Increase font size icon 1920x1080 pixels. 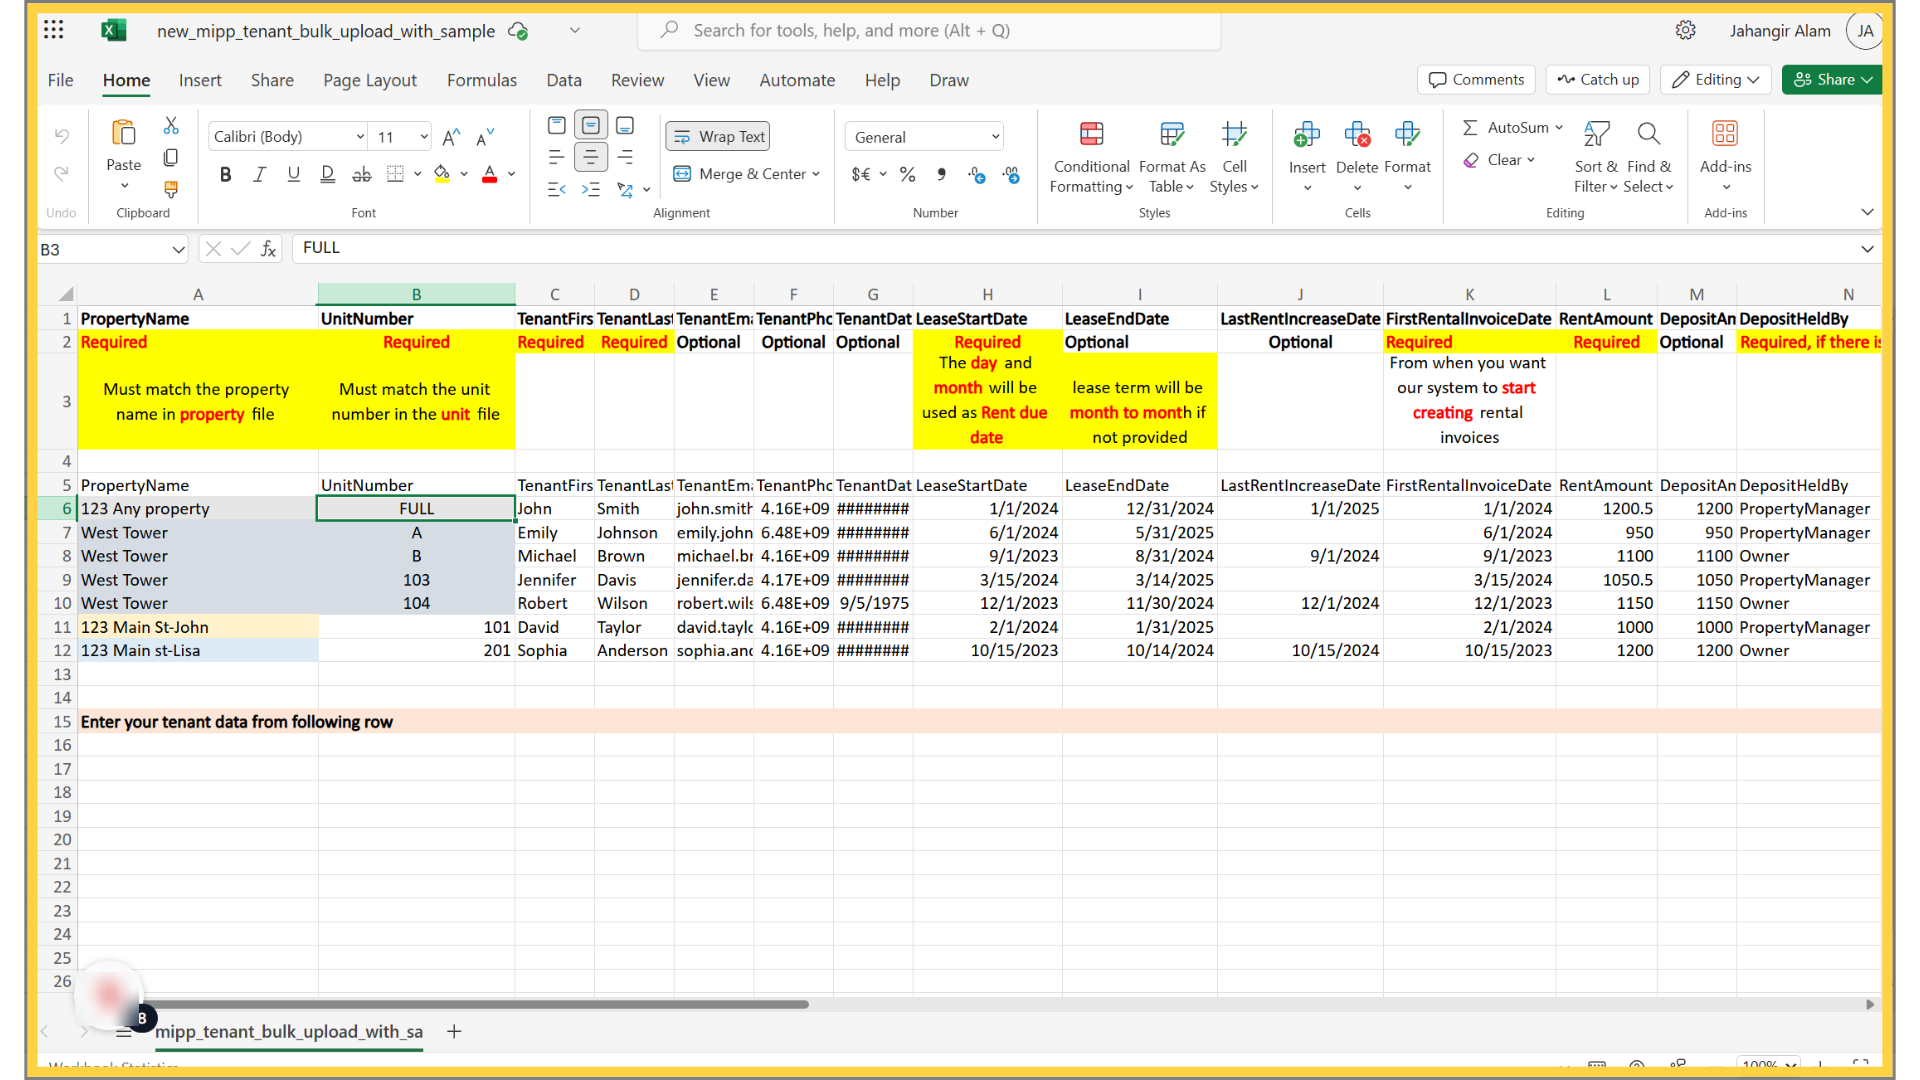(452, 137)
